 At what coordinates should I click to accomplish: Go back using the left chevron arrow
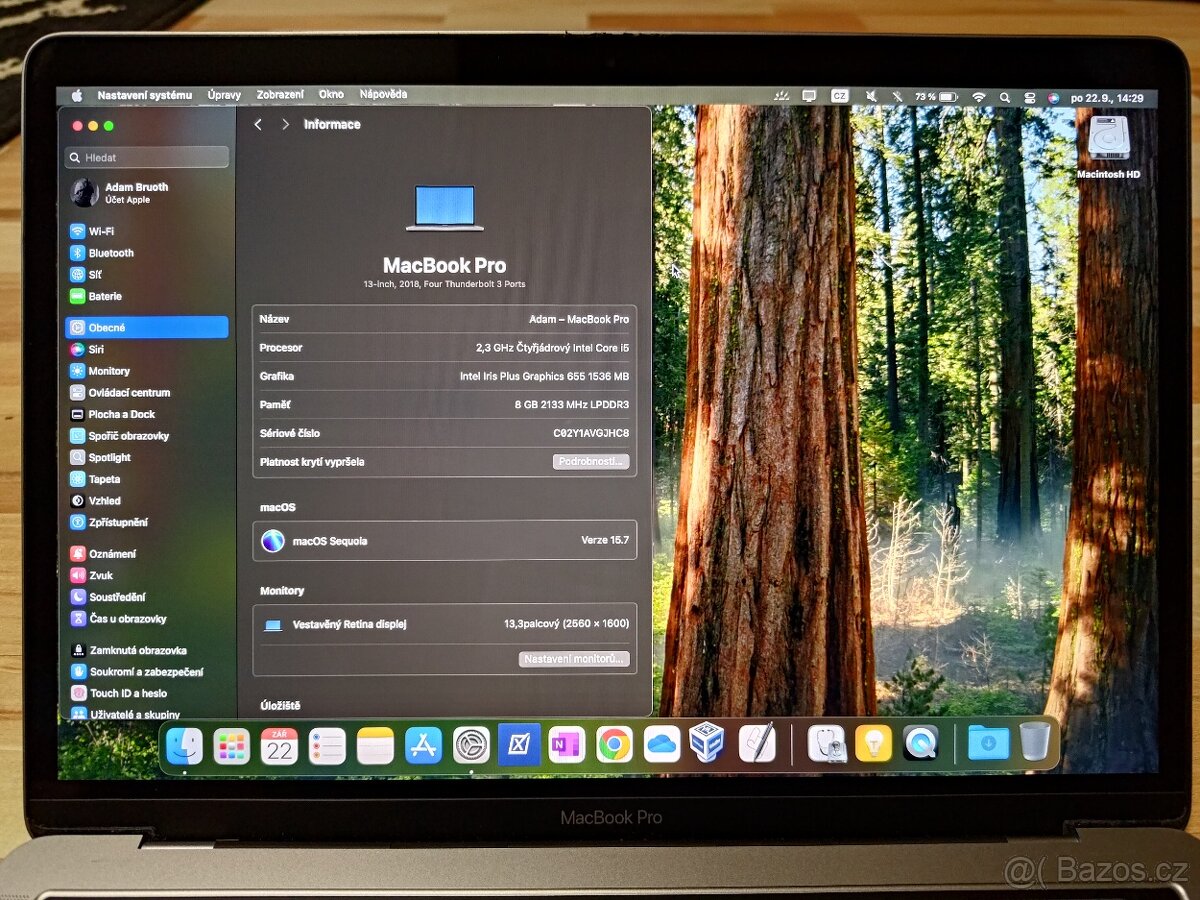pos(257,124)
